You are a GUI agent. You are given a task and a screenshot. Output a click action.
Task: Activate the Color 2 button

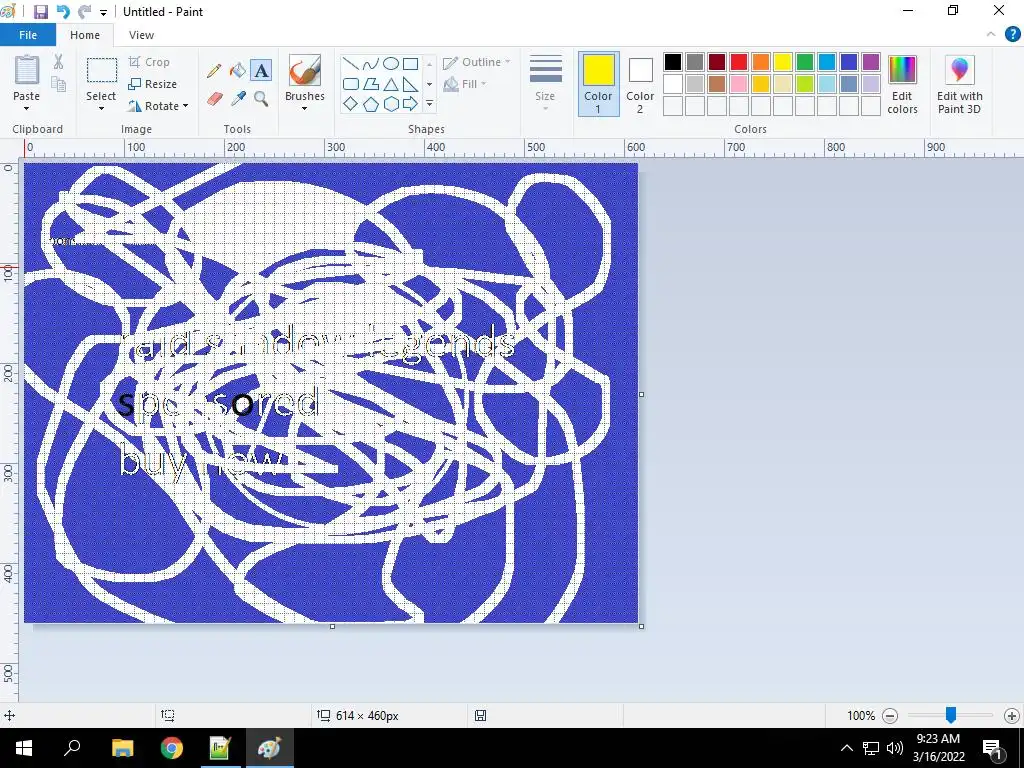coord(640,84)
